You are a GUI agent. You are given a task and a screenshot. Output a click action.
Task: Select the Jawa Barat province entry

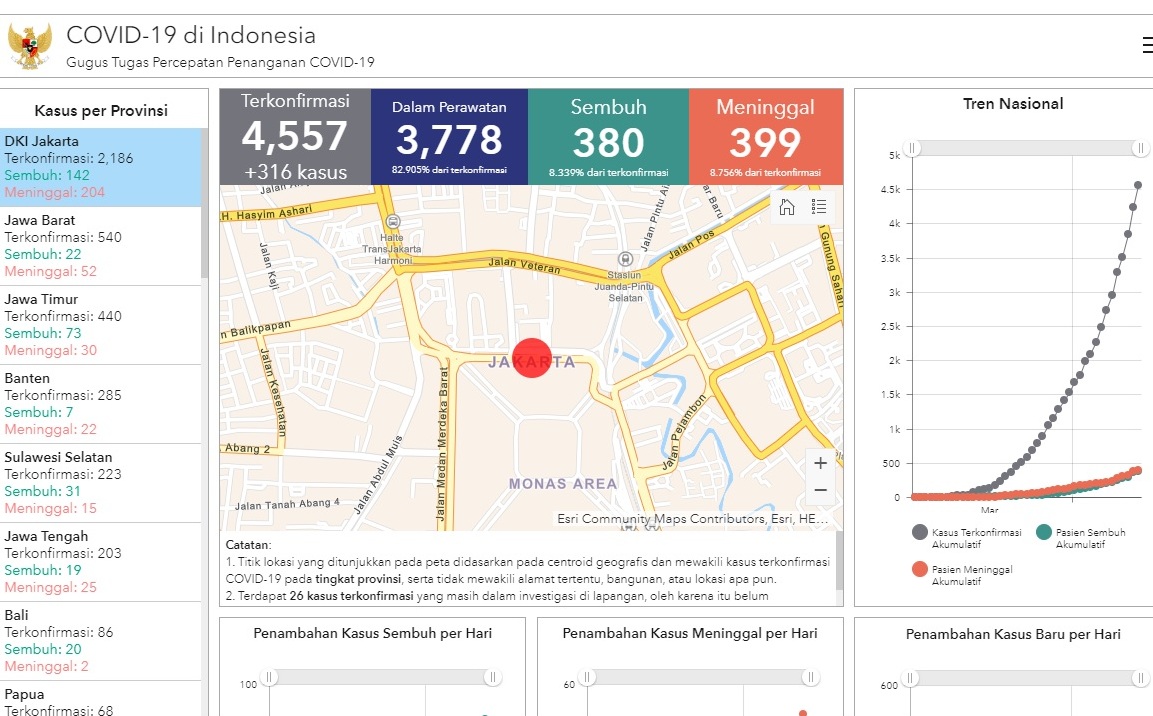pyautogui.click(x=100, y=244)
